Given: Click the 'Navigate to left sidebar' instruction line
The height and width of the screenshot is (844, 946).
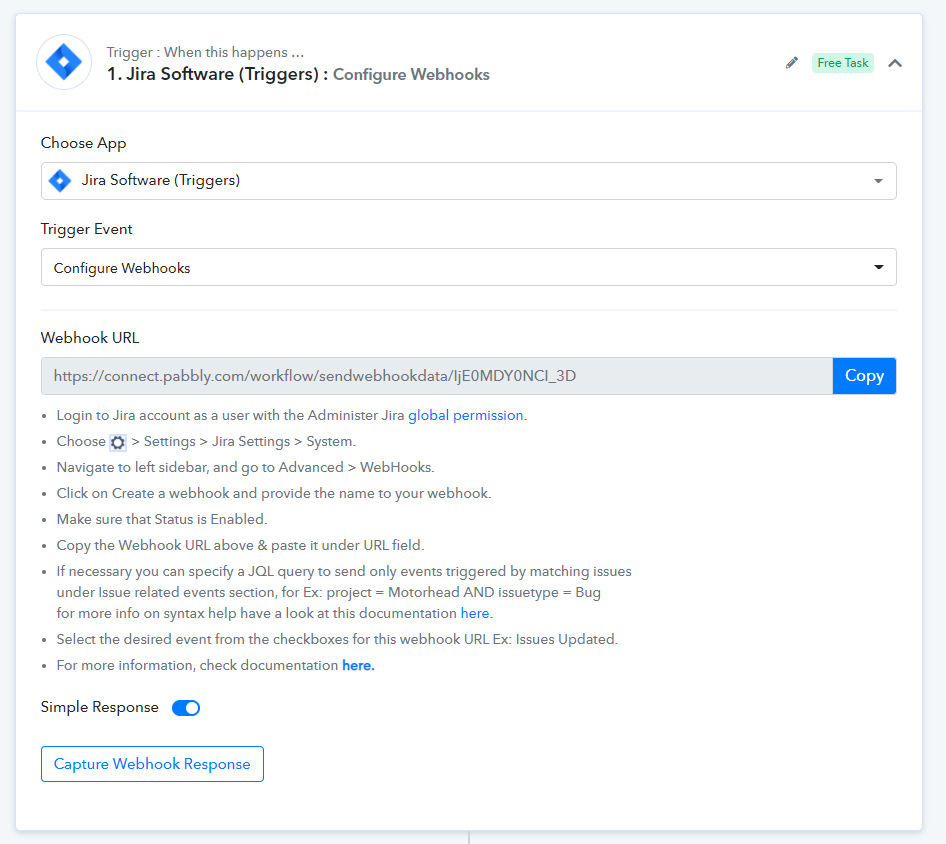Looking at the screenshot, I should 246,468.
